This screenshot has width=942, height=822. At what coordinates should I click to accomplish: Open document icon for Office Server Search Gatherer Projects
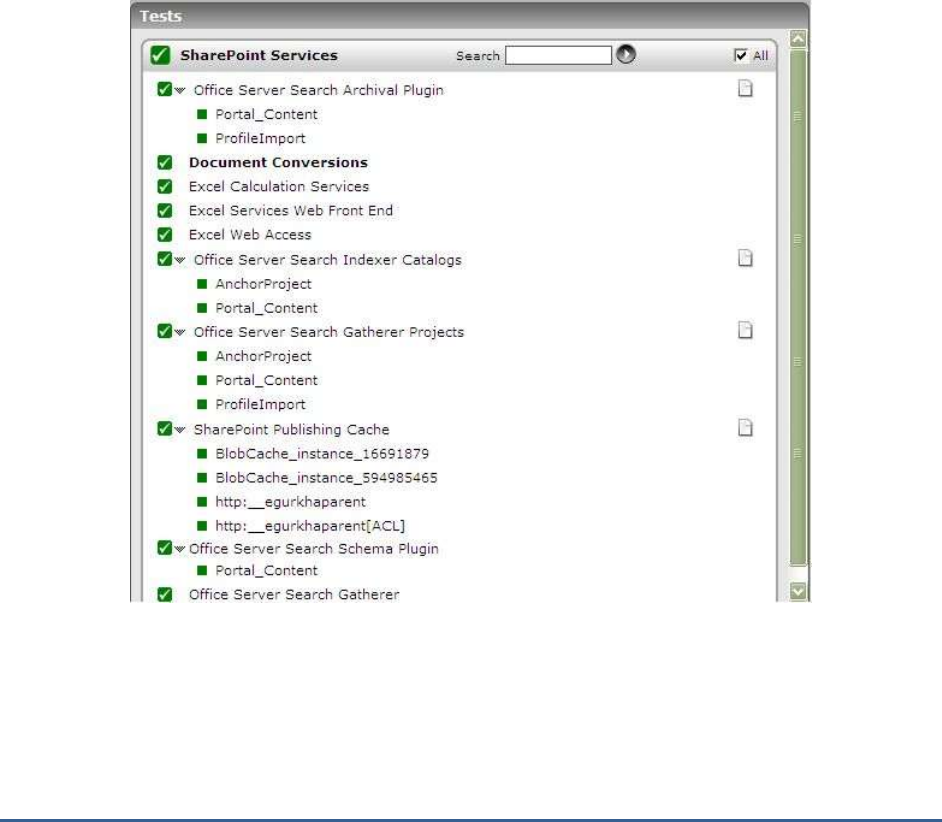coord(745,330)
